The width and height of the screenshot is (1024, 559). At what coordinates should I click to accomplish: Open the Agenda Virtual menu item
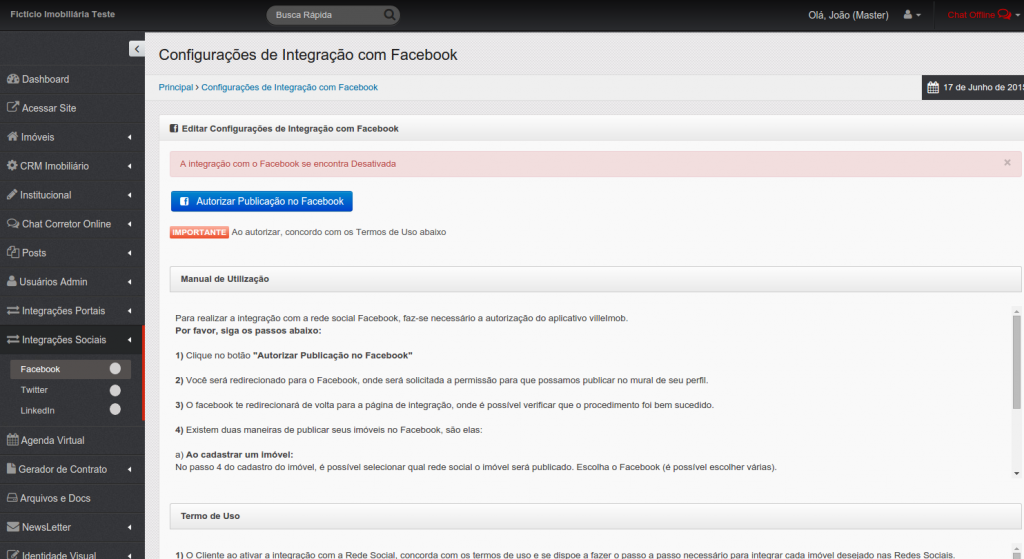[72, 440]
